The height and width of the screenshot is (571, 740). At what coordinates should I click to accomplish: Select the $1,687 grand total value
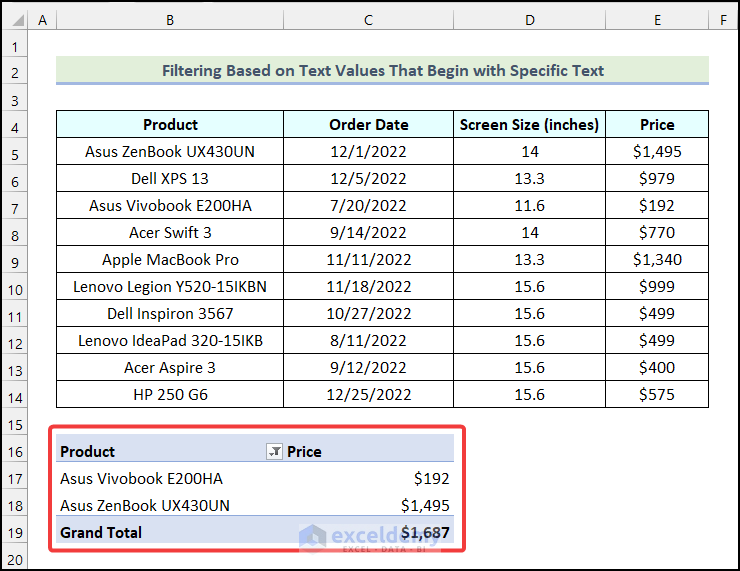(x=425, y=533)
